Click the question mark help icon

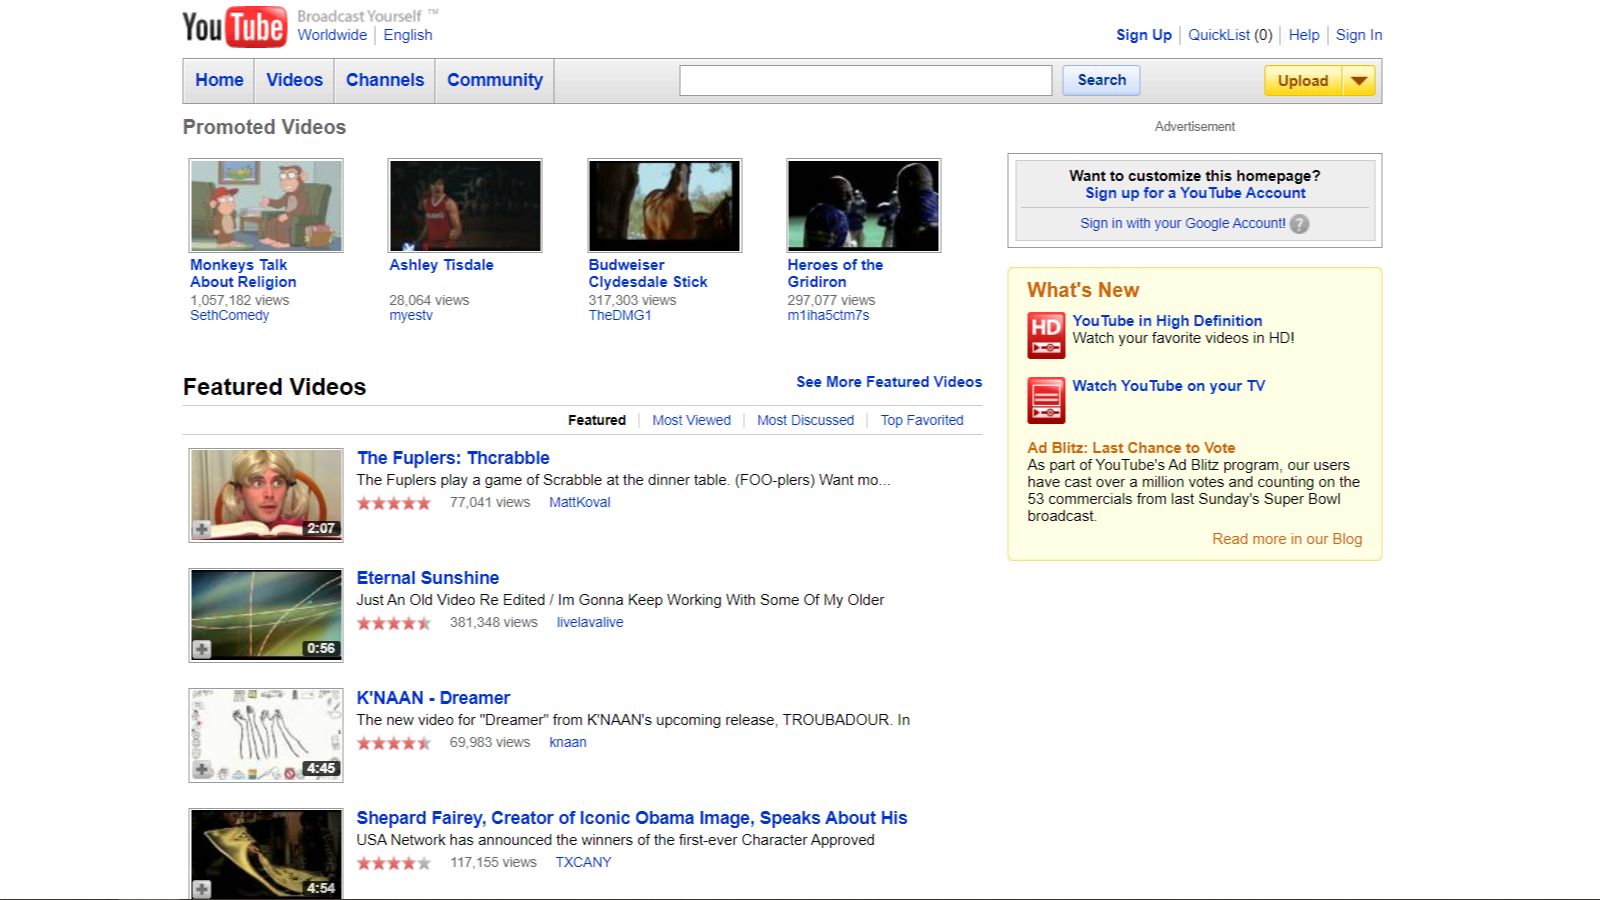[x=1299, y=224]
